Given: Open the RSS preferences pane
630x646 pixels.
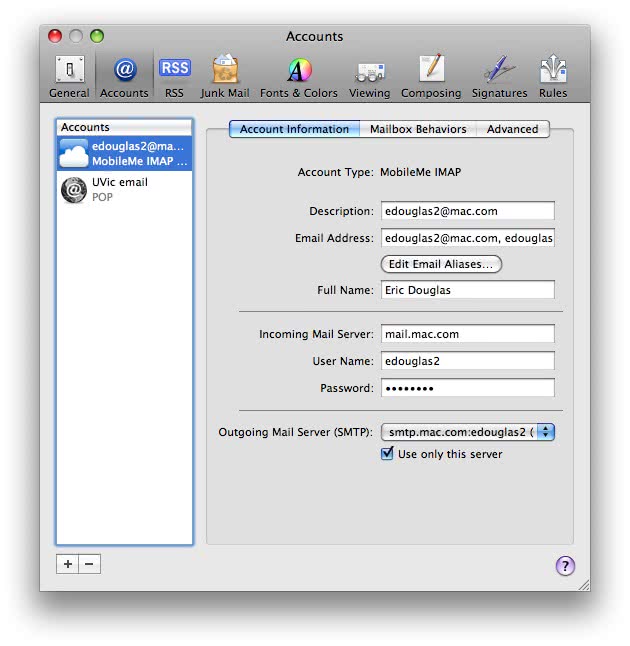Looking at the screenshot, I should click(174, 77).
